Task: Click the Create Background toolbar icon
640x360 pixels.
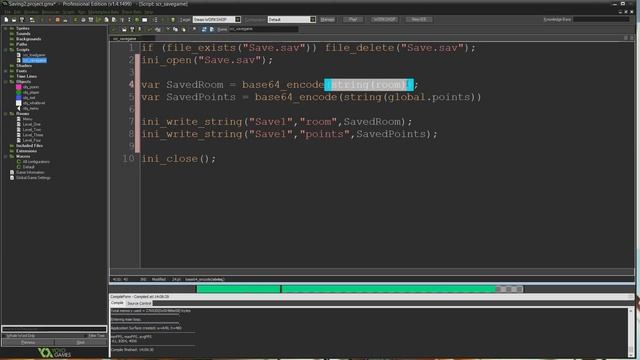Action: pyautogui.click(x=91, y=20)
